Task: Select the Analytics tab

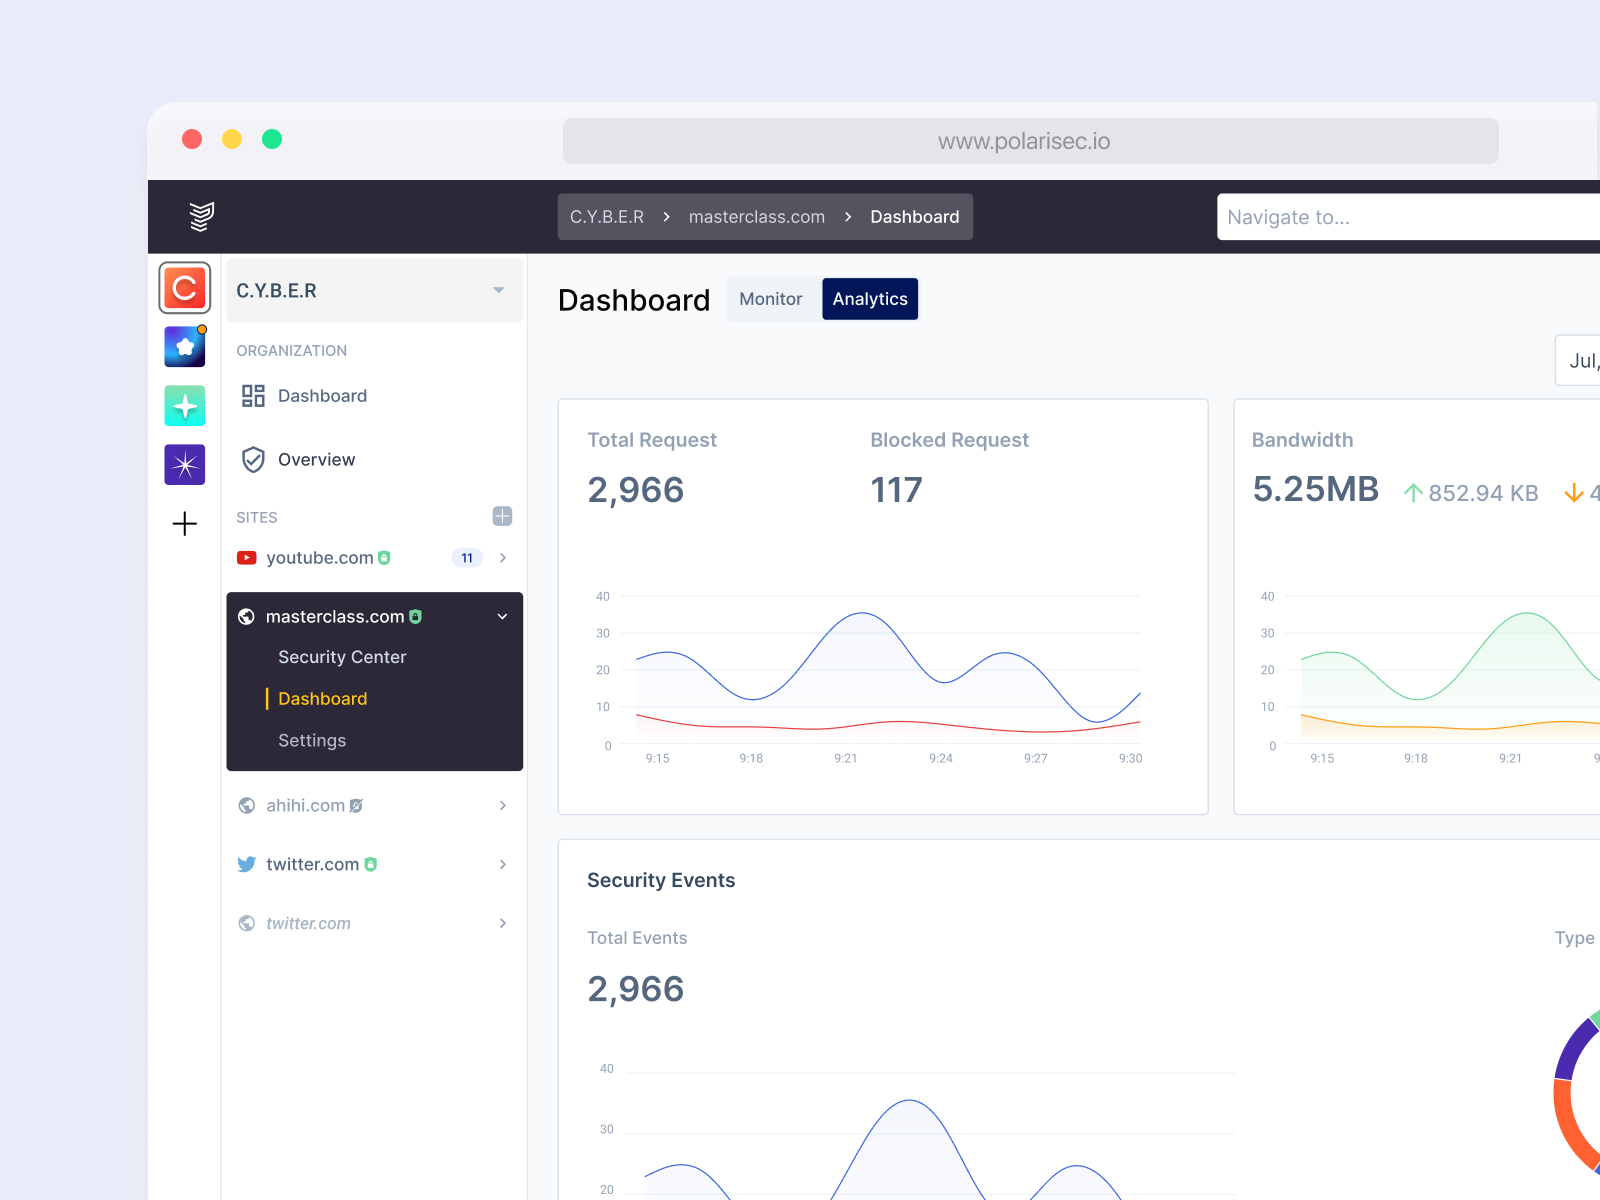Action: coord(870,299)
